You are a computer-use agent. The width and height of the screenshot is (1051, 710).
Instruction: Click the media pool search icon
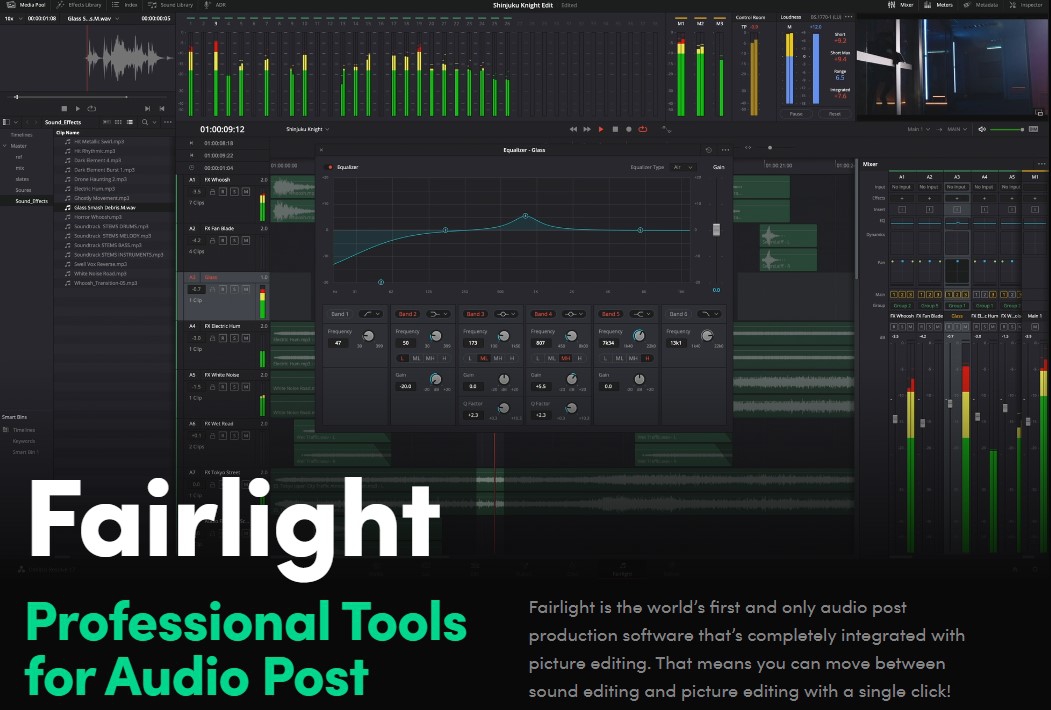coord(144,122)
